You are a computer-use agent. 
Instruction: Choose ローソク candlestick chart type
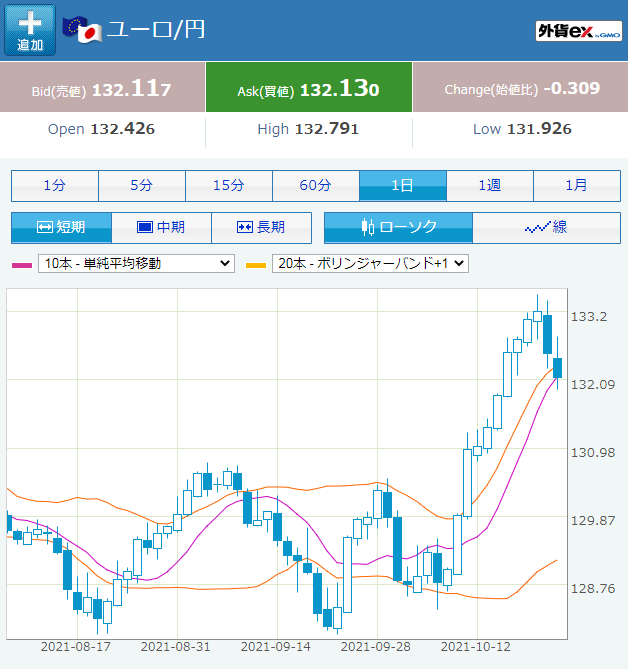tap(398, 228)
